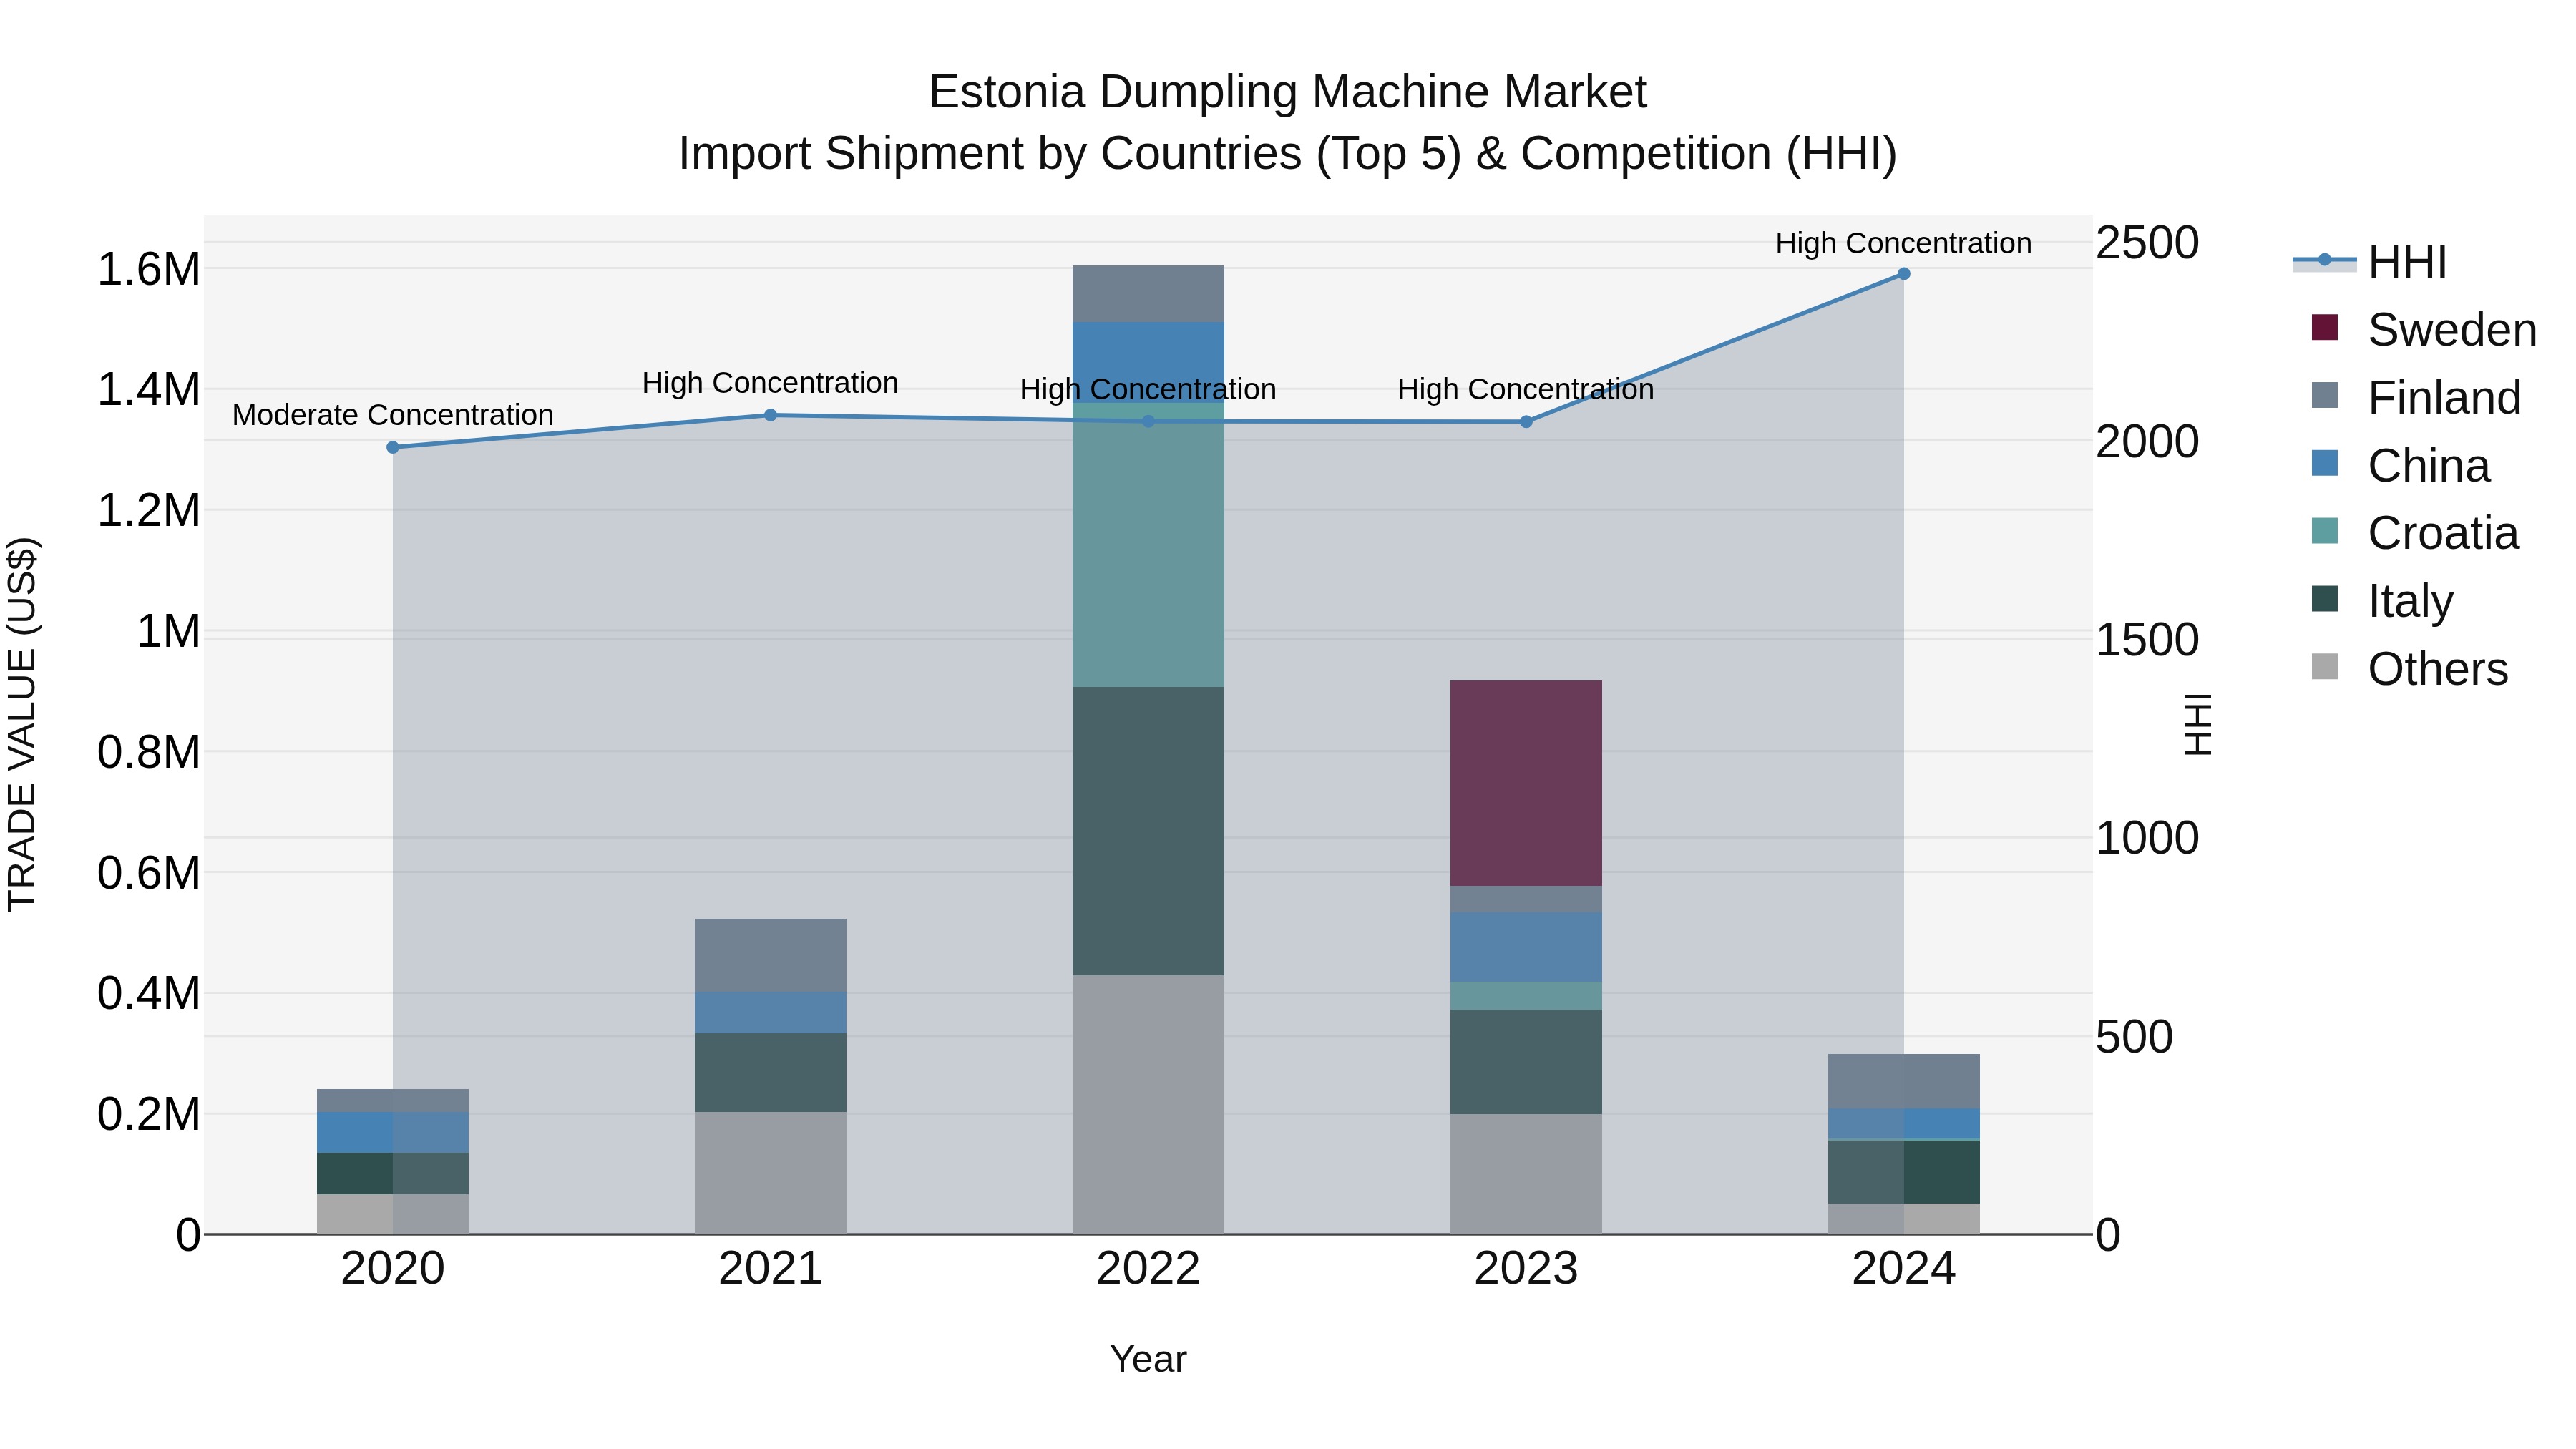Click the 2022 HHI data point
Image resolution: width=2576 pixels, height=1449 pixels.
tap(1148, 421)
